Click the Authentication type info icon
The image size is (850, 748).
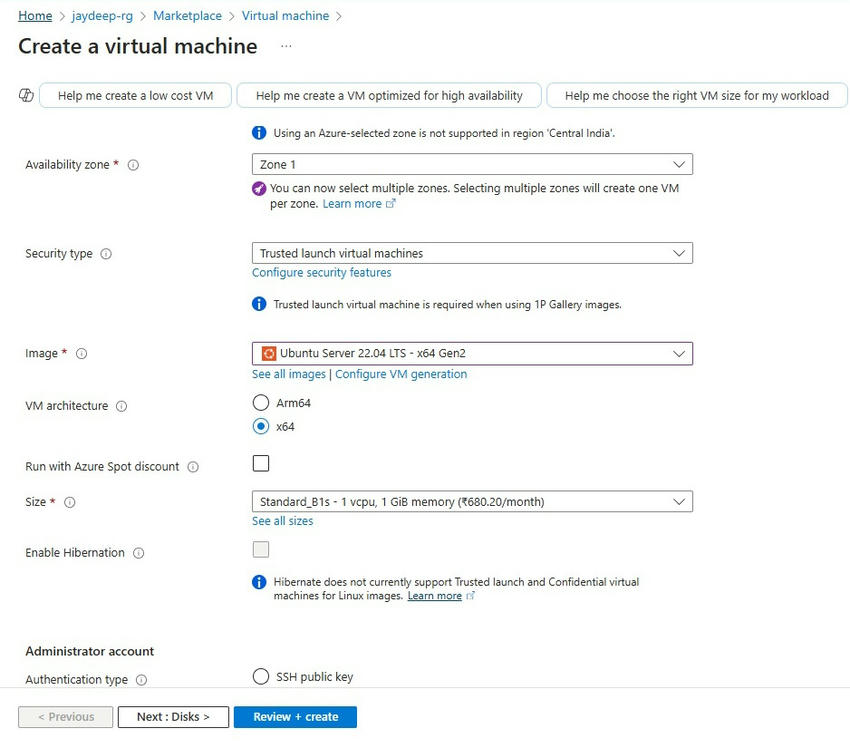142,679
